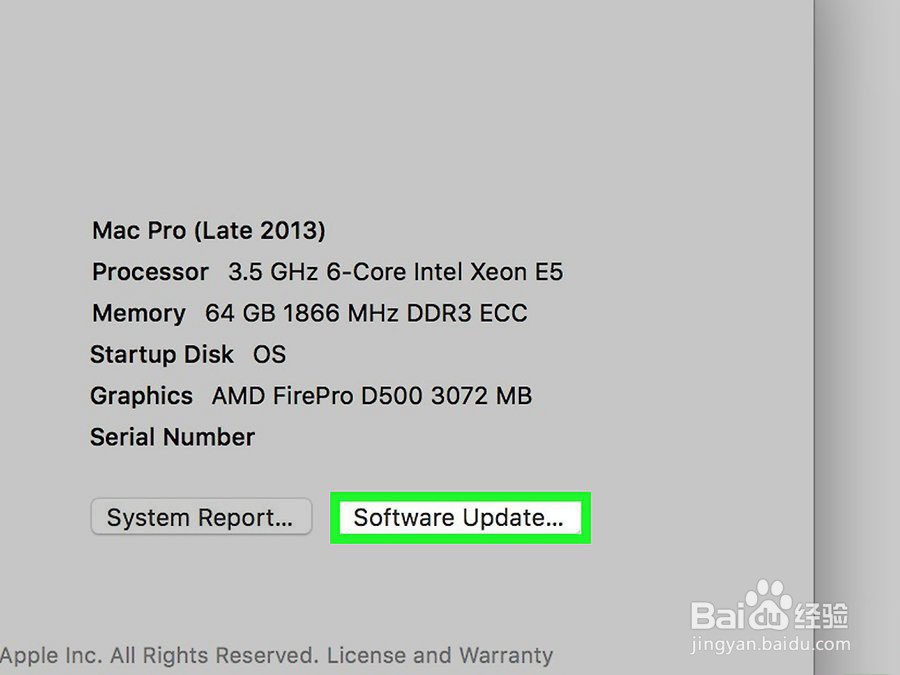Click the Serial Number label
The width and height of the screenshot is (900, 675).
pyautogui.click(x=172, y=437)
